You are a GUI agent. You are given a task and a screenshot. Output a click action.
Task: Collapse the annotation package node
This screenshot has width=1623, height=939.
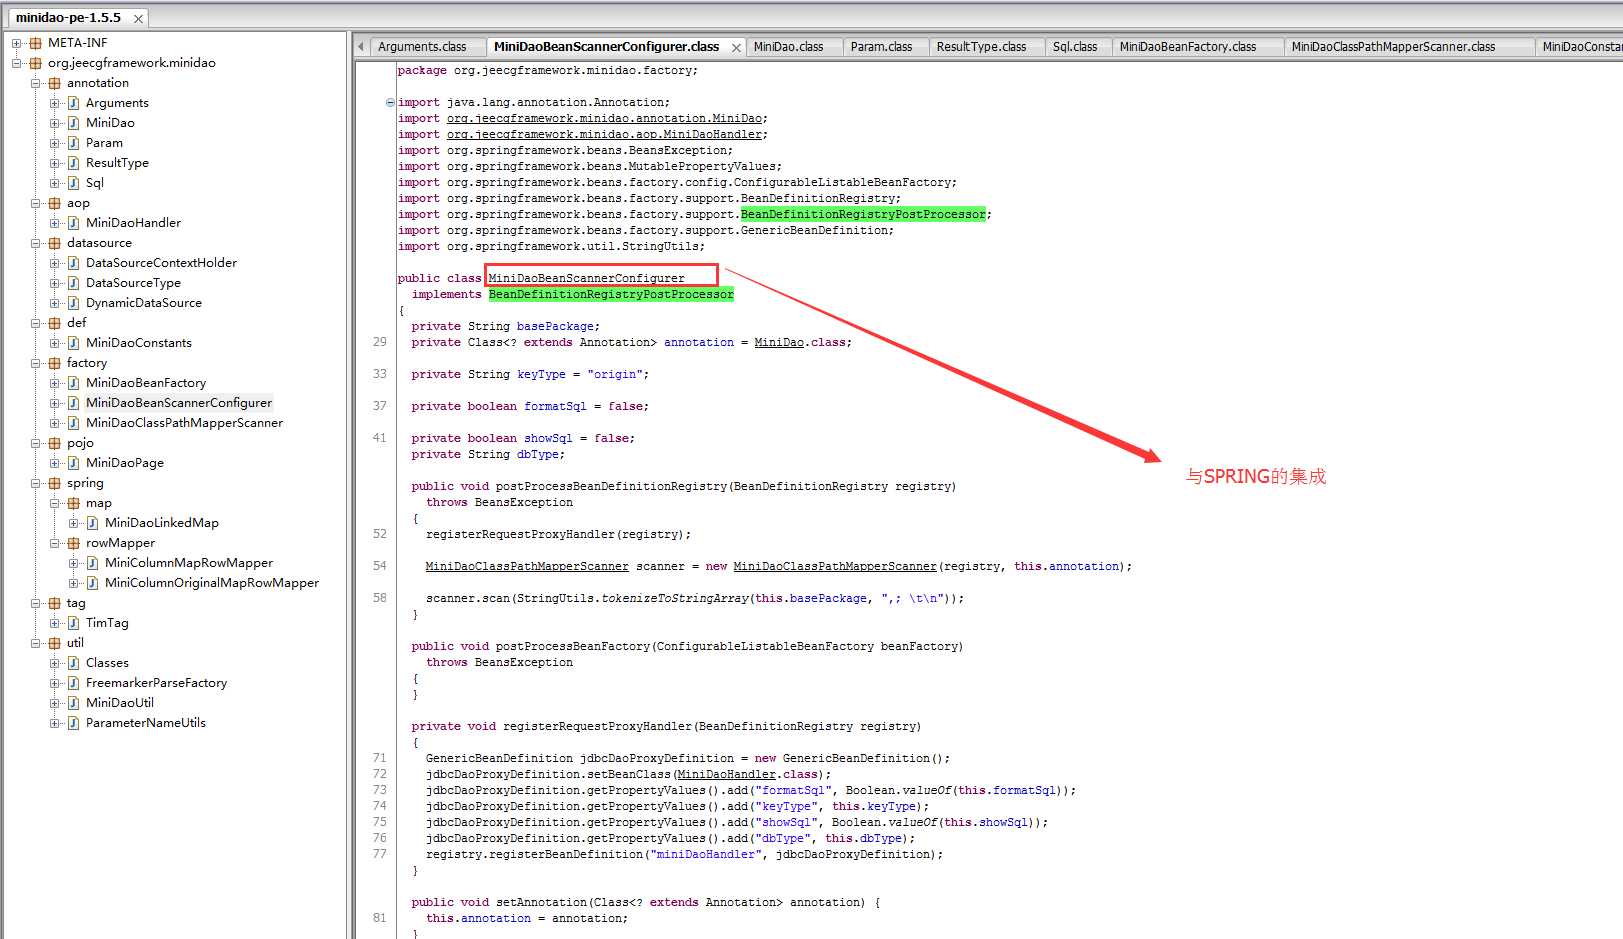pyautogui.click(x=36, y=83)
